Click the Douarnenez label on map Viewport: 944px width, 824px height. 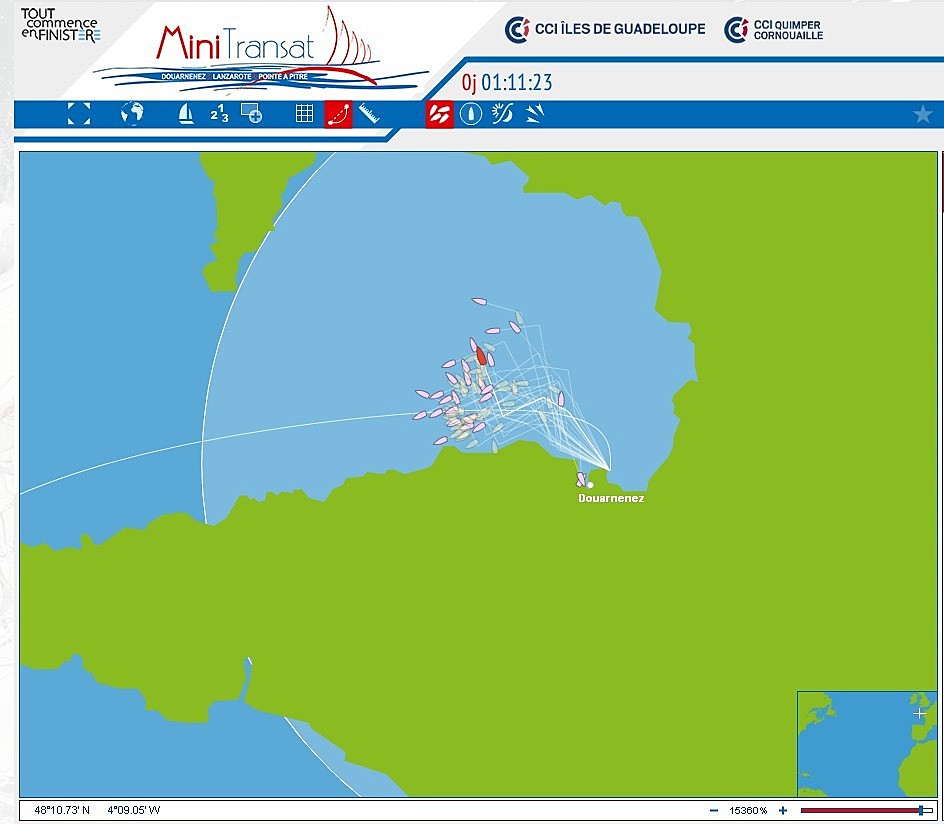[611, 498]
